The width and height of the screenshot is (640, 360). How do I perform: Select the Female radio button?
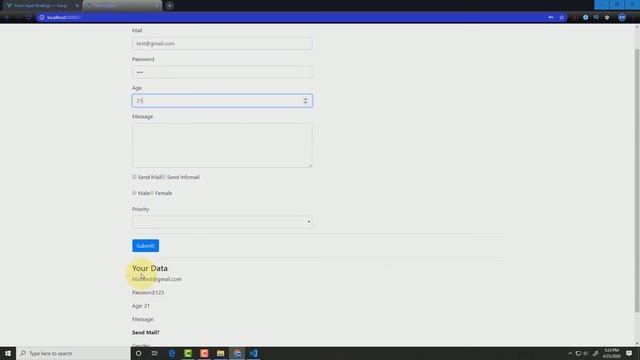coord(151,193)
